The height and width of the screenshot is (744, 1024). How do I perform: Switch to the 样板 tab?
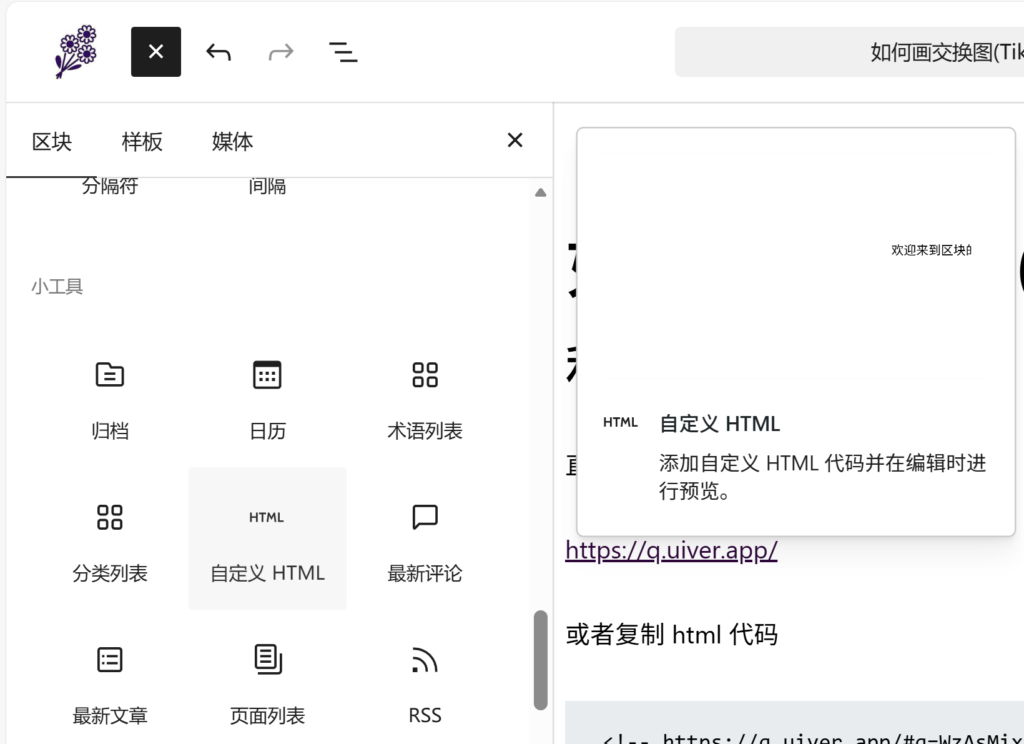142,141
